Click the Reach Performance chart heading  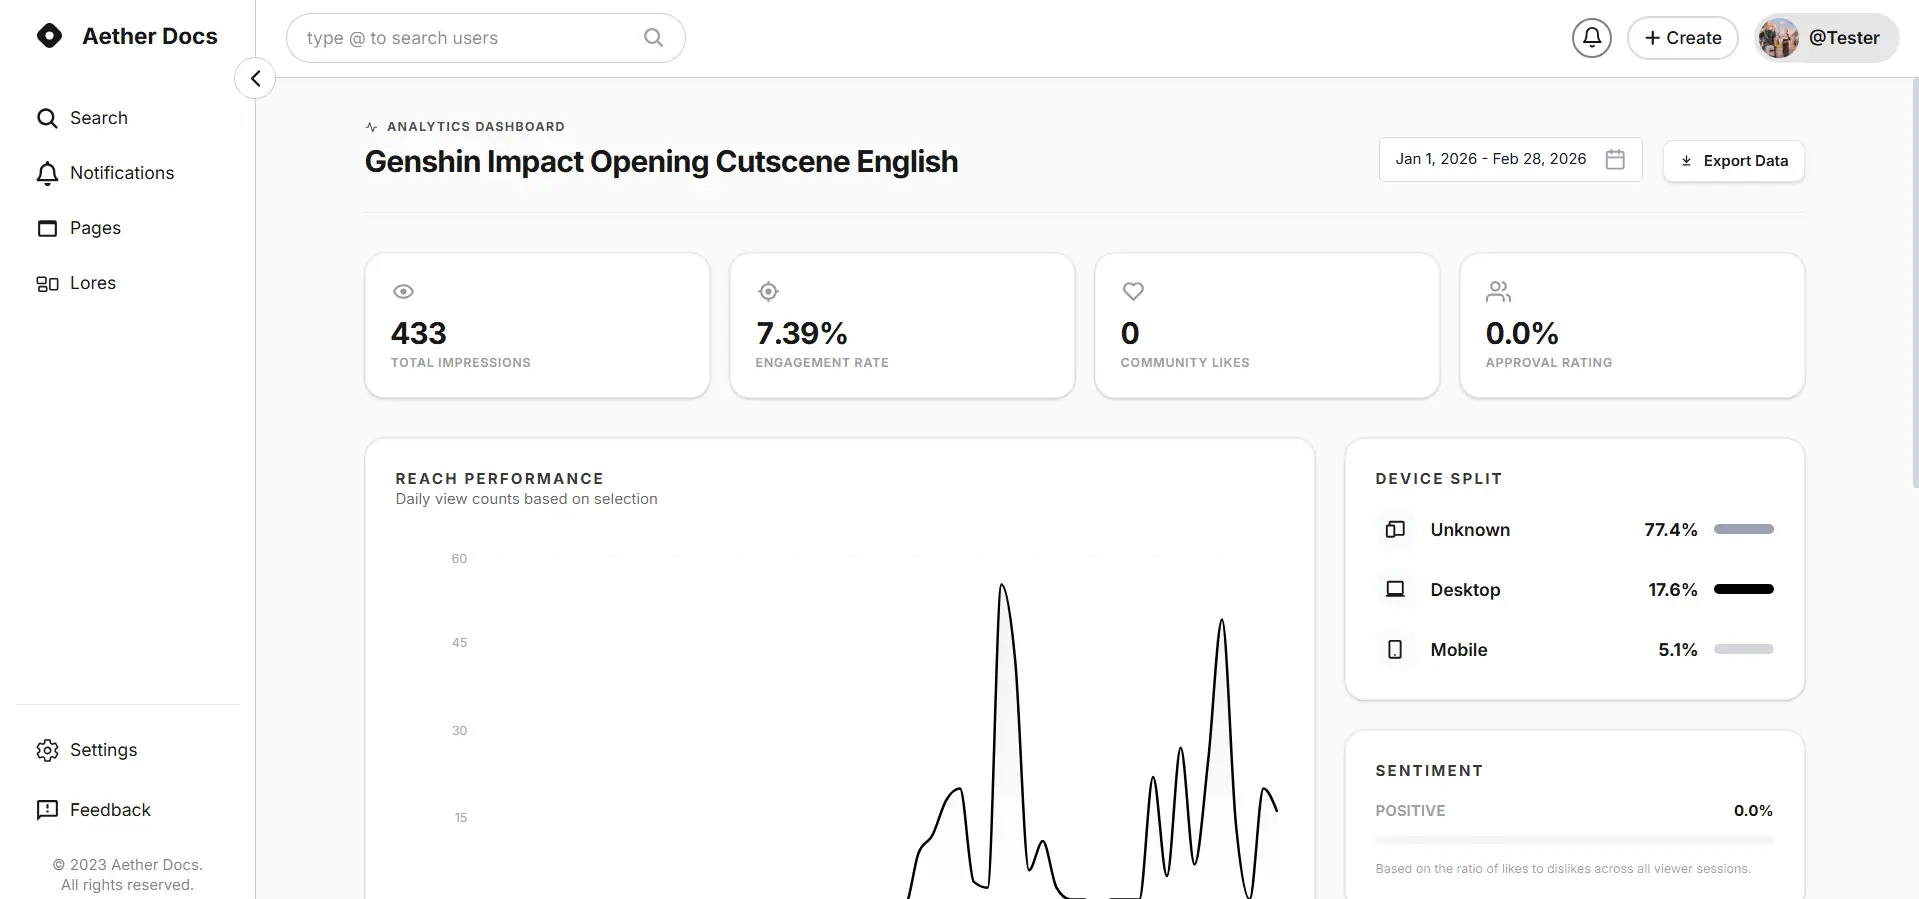point(499,479)
